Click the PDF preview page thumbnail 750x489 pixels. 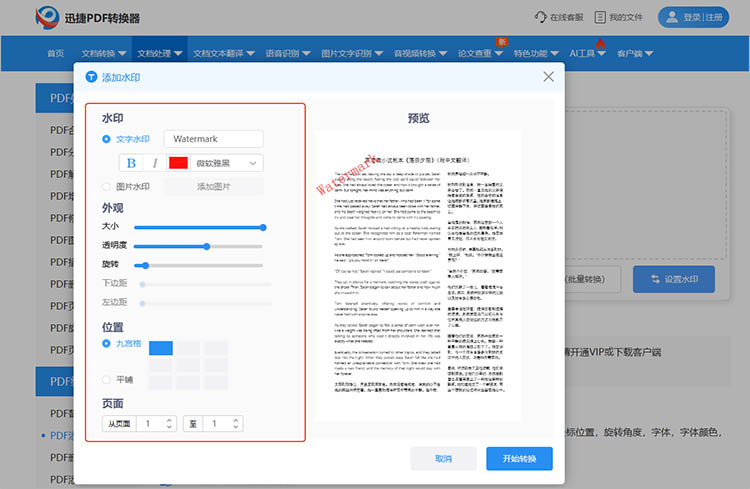pos(419,276)
